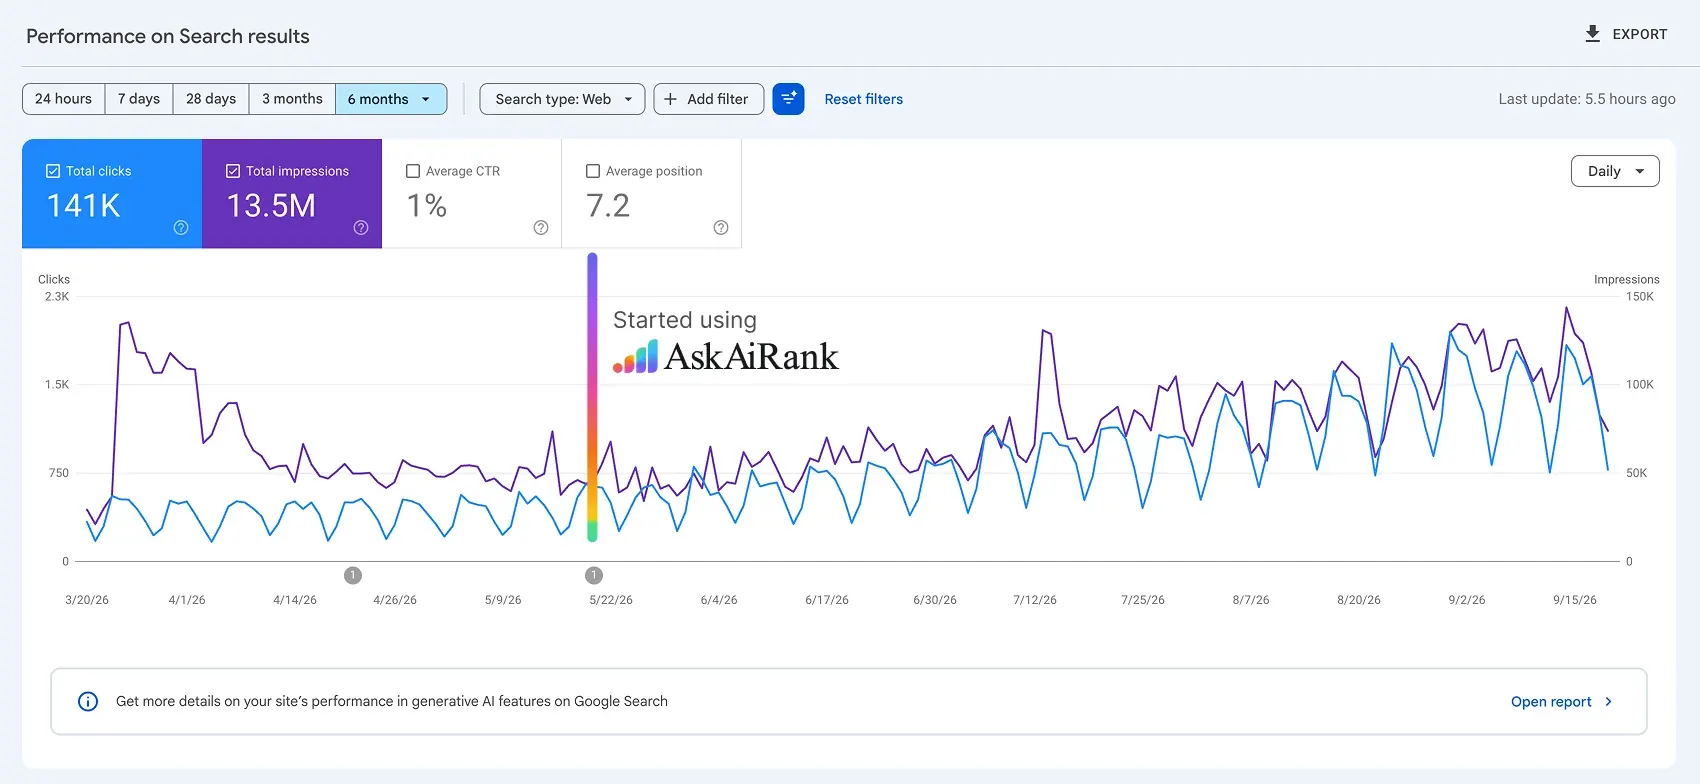Enable the Average position checkbox
The width and height of the screenshot is (1700, 784).
(x=593, y=171)
